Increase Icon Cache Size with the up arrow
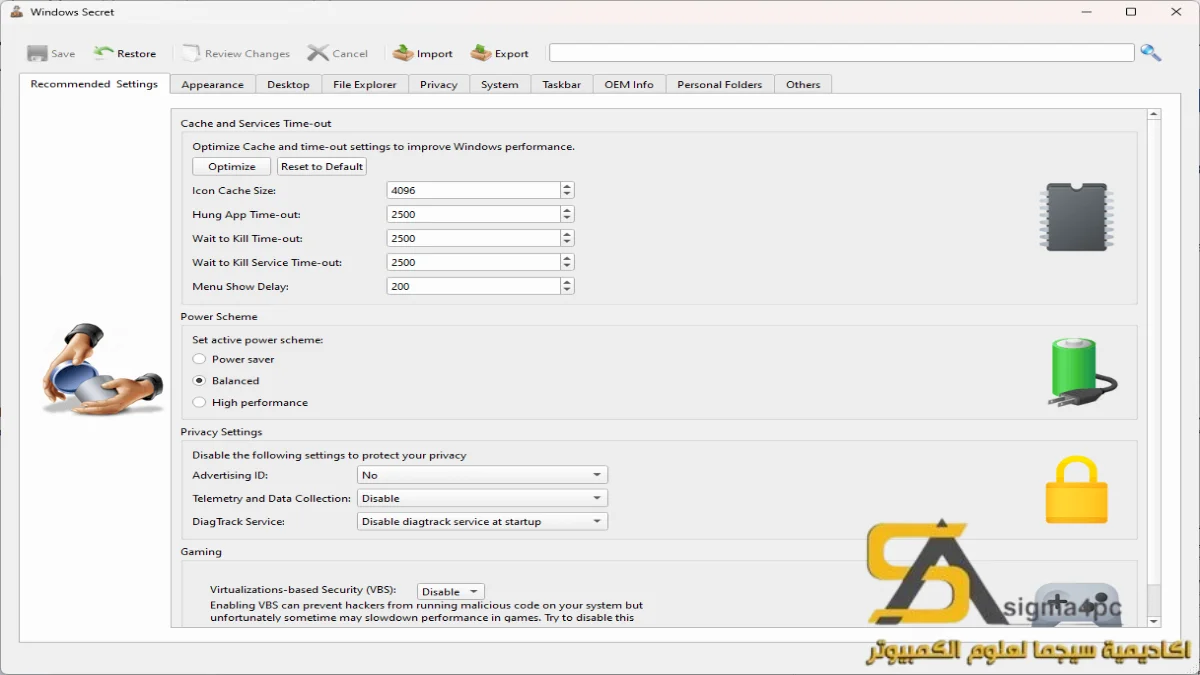Viewport: 1200px width, 675px height. [x=567, y=186]
